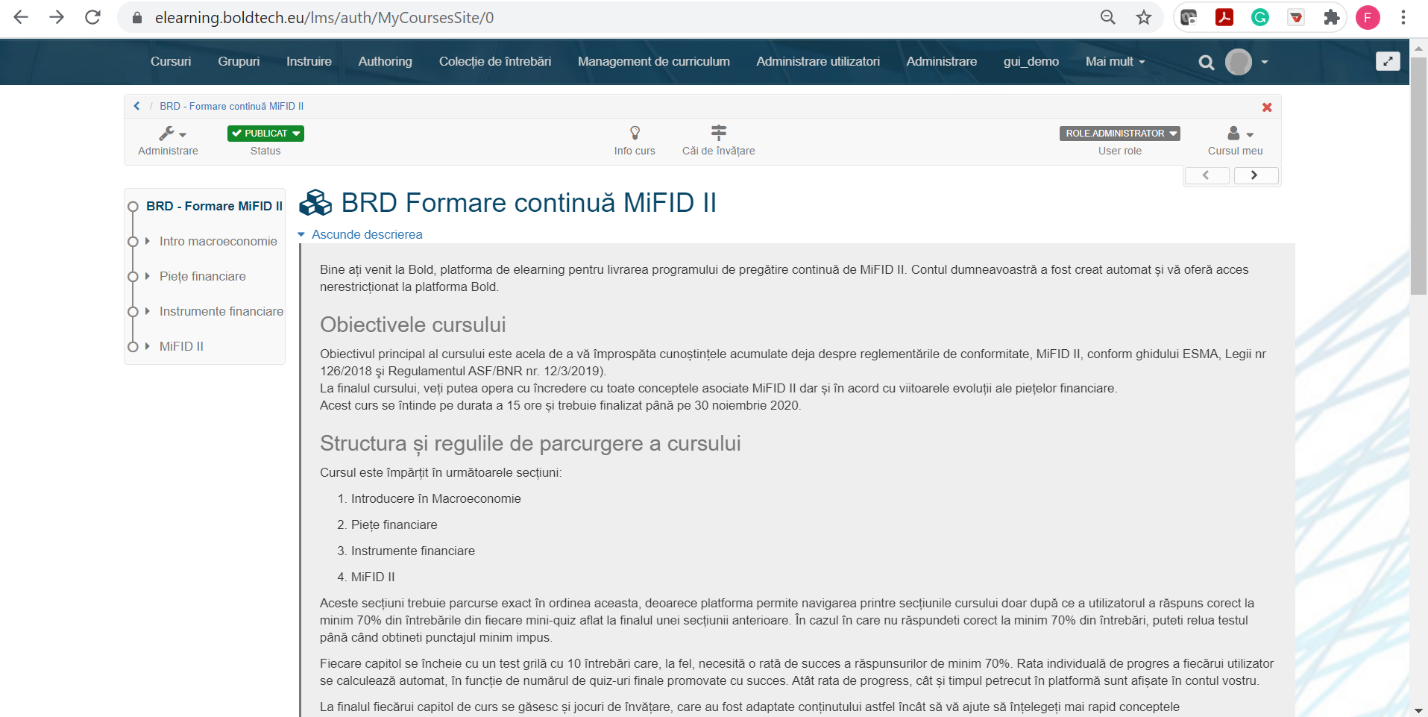The image size is (1428, 717).
Task: Open the gui_demo menu item
Action: tap(1031, 61)
